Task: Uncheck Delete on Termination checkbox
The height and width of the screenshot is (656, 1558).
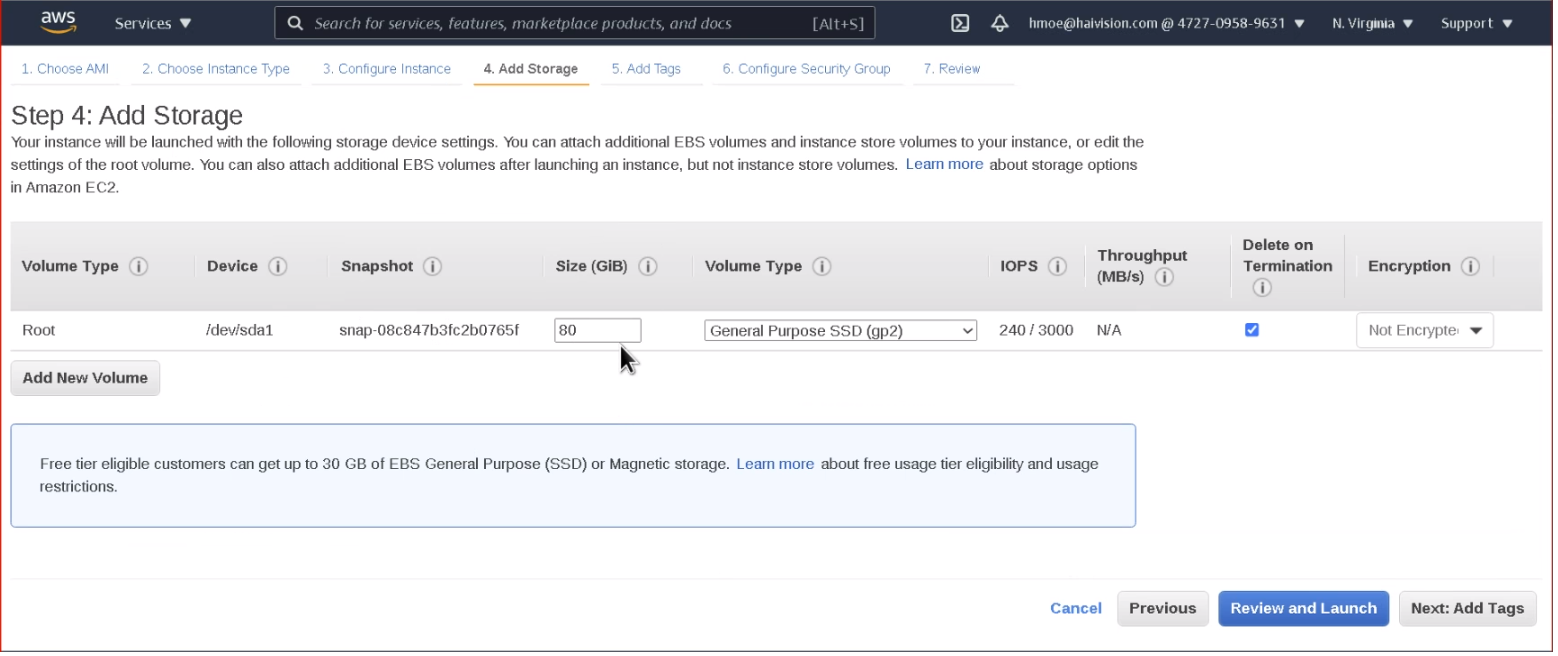Action: (1251, 330)
